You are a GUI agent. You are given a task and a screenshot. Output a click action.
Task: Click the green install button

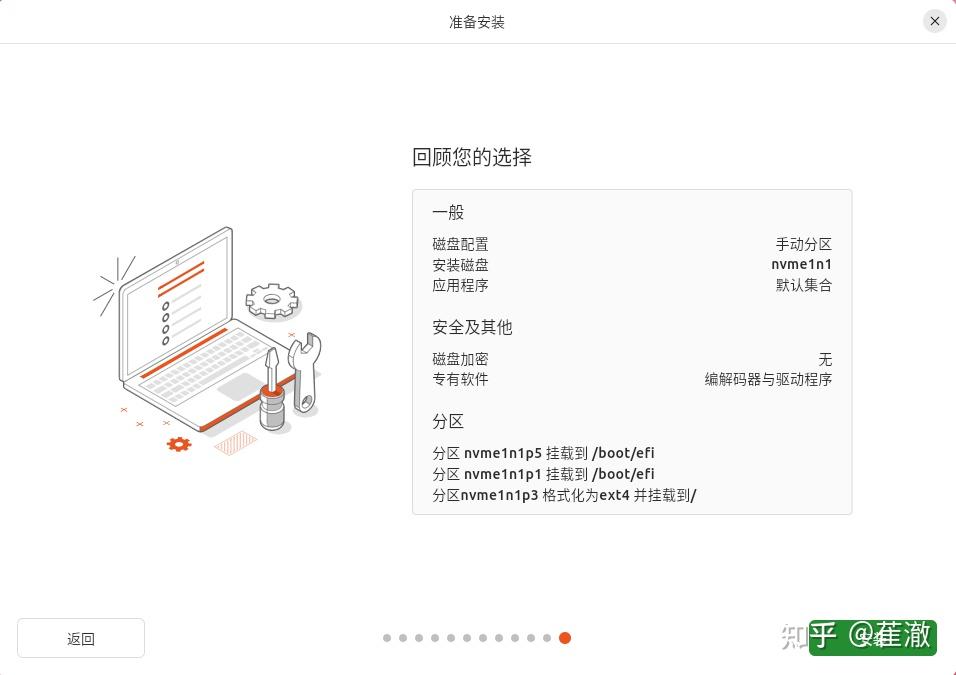872,638
